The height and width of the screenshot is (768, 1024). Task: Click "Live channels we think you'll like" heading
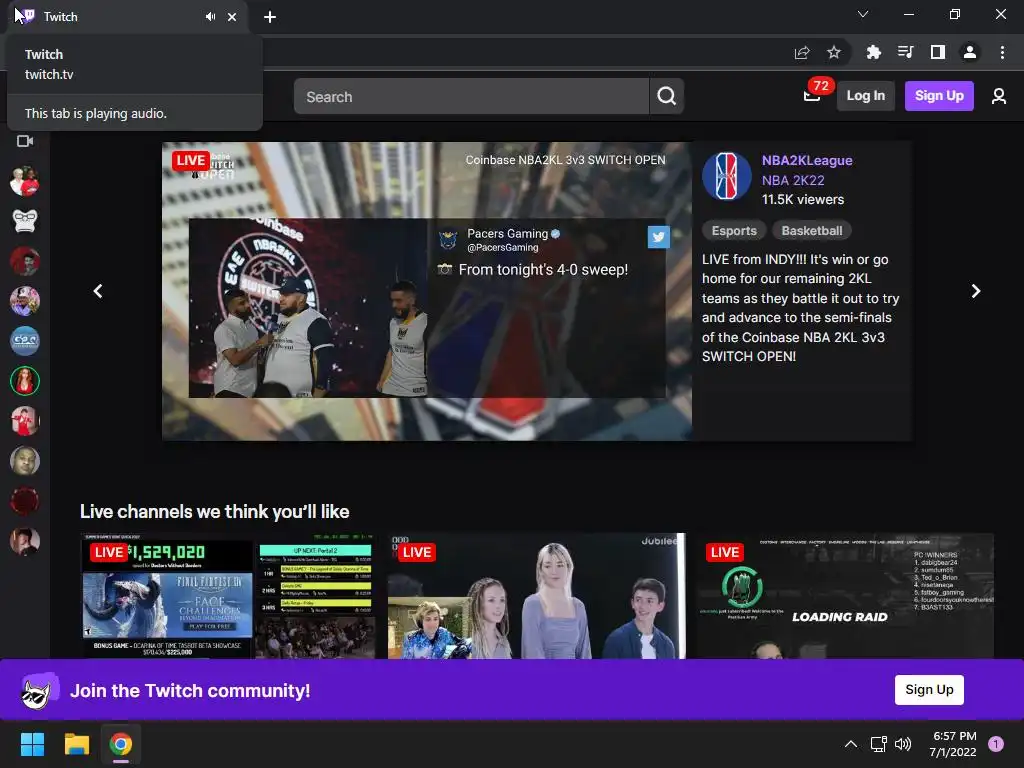[214, 511]
